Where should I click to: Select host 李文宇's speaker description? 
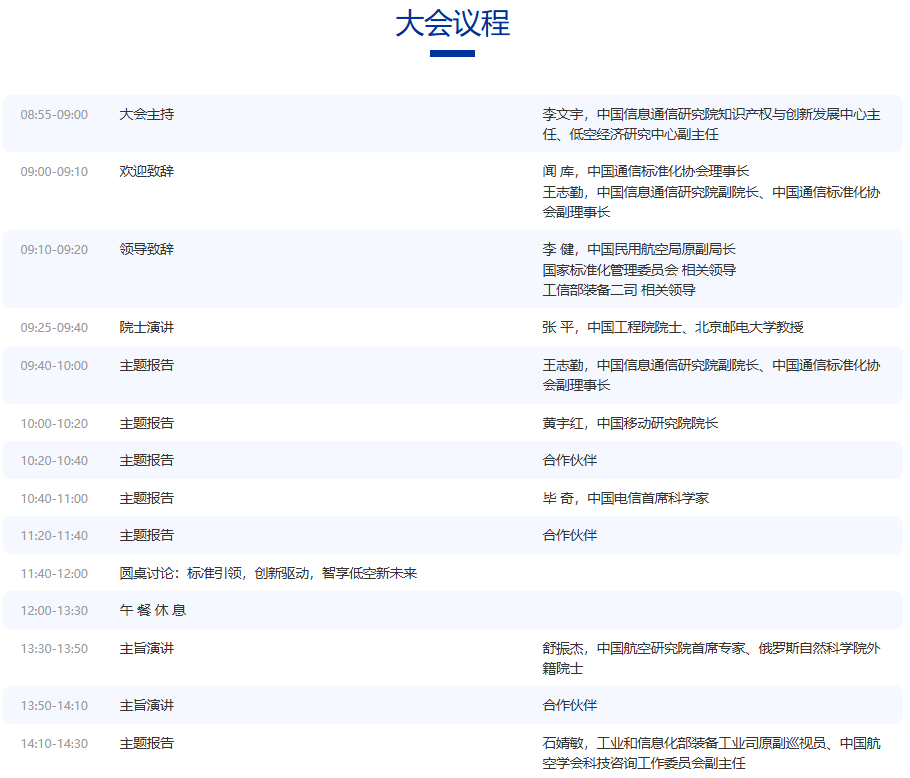[x=711, y=124]
